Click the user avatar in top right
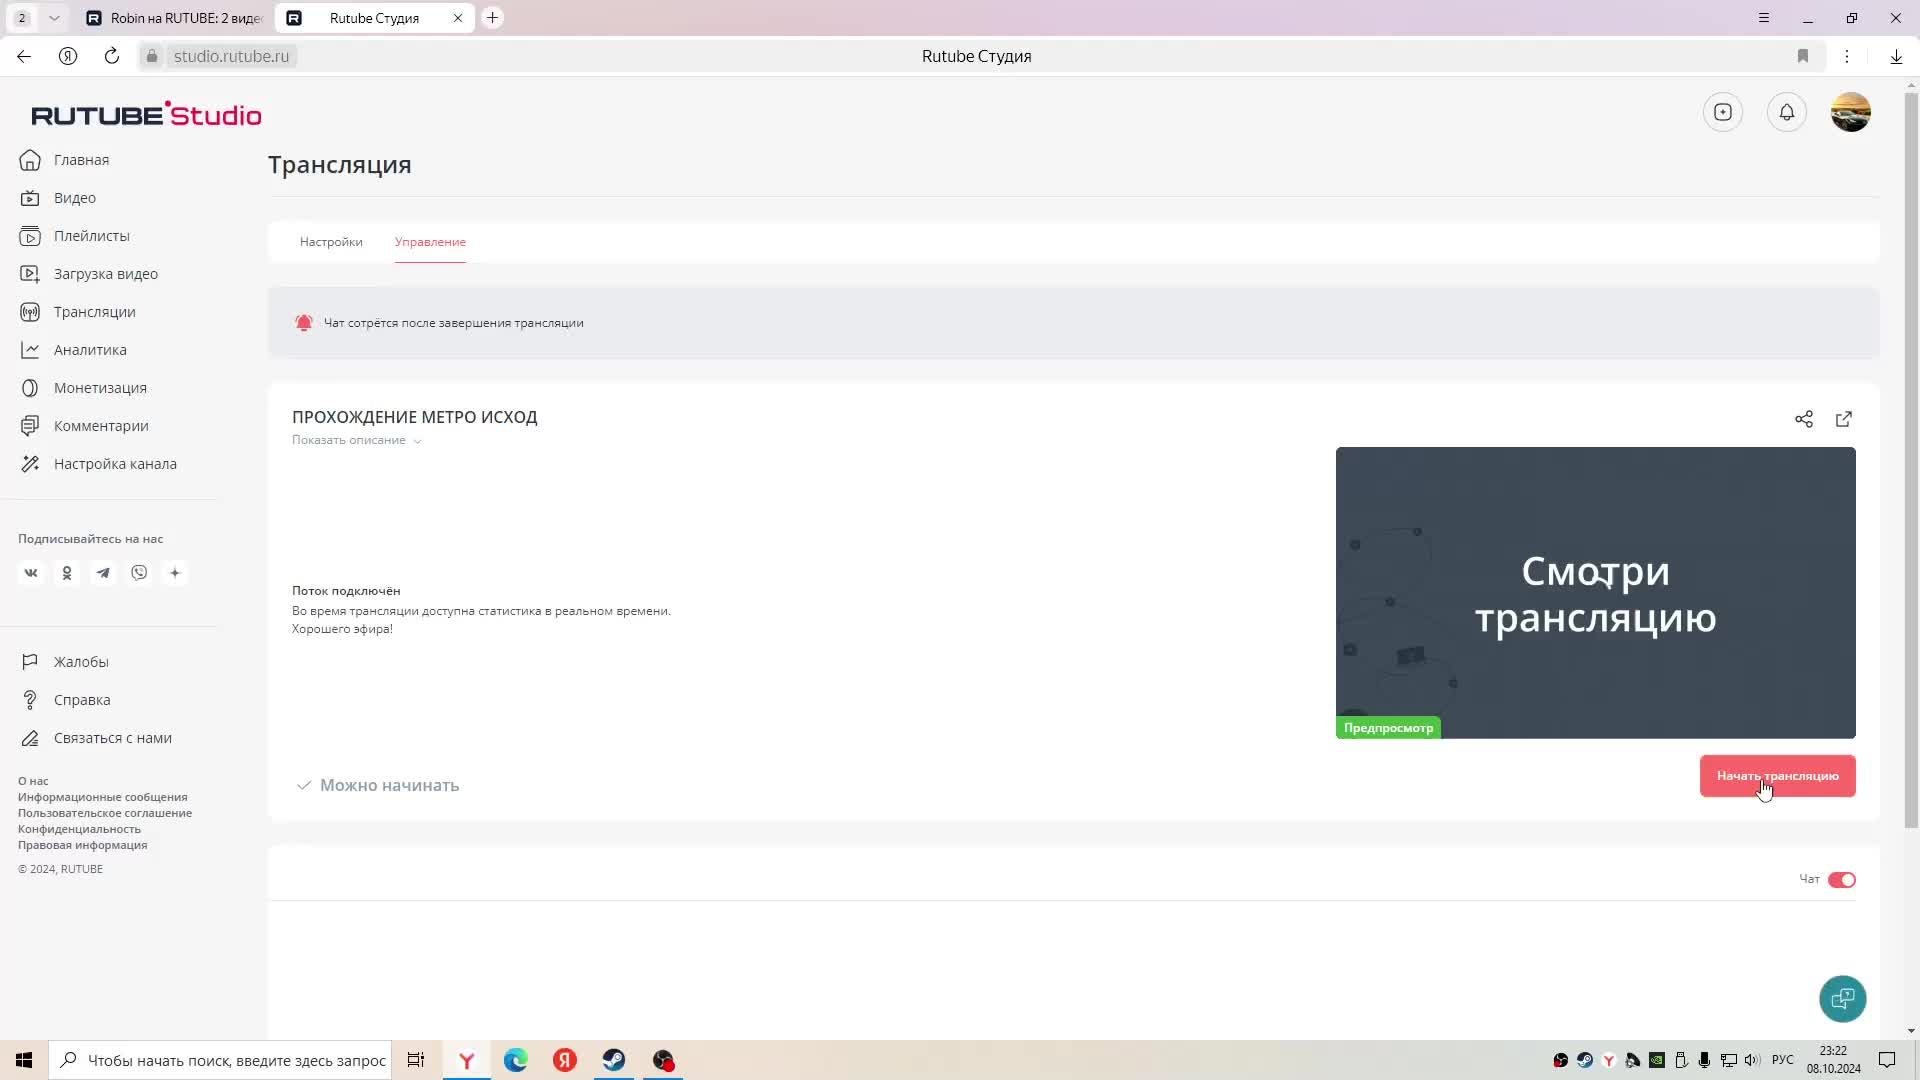1920x1080 pixels. (x=1850, y=112)
